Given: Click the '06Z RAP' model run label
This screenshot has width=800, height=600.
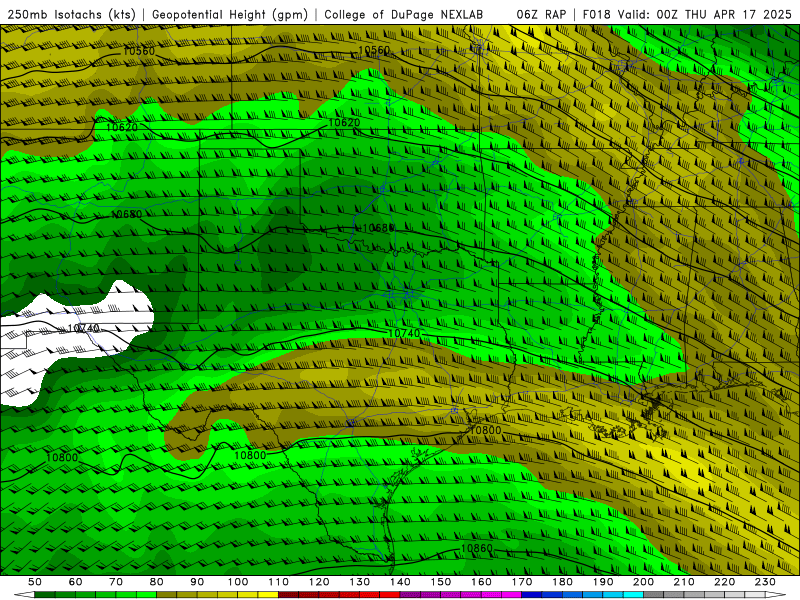Looking at the screenshot, I should (541, 14).
